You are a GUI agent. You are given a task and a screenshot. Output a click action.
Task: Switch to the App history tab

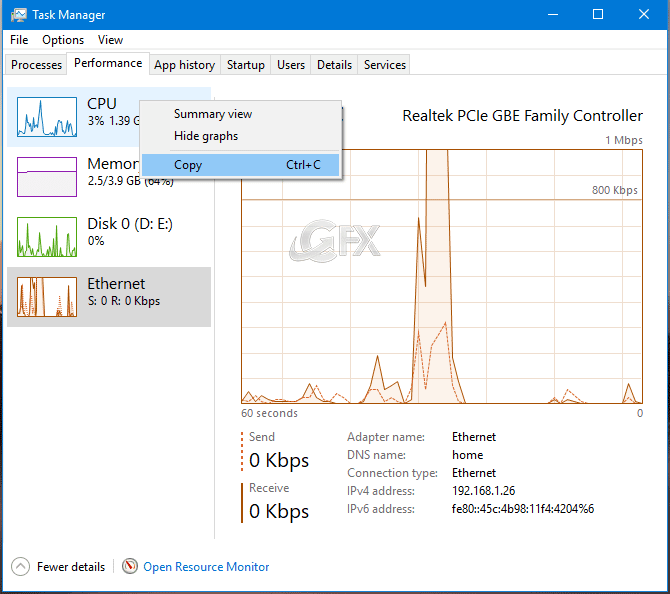click(185, 65)
